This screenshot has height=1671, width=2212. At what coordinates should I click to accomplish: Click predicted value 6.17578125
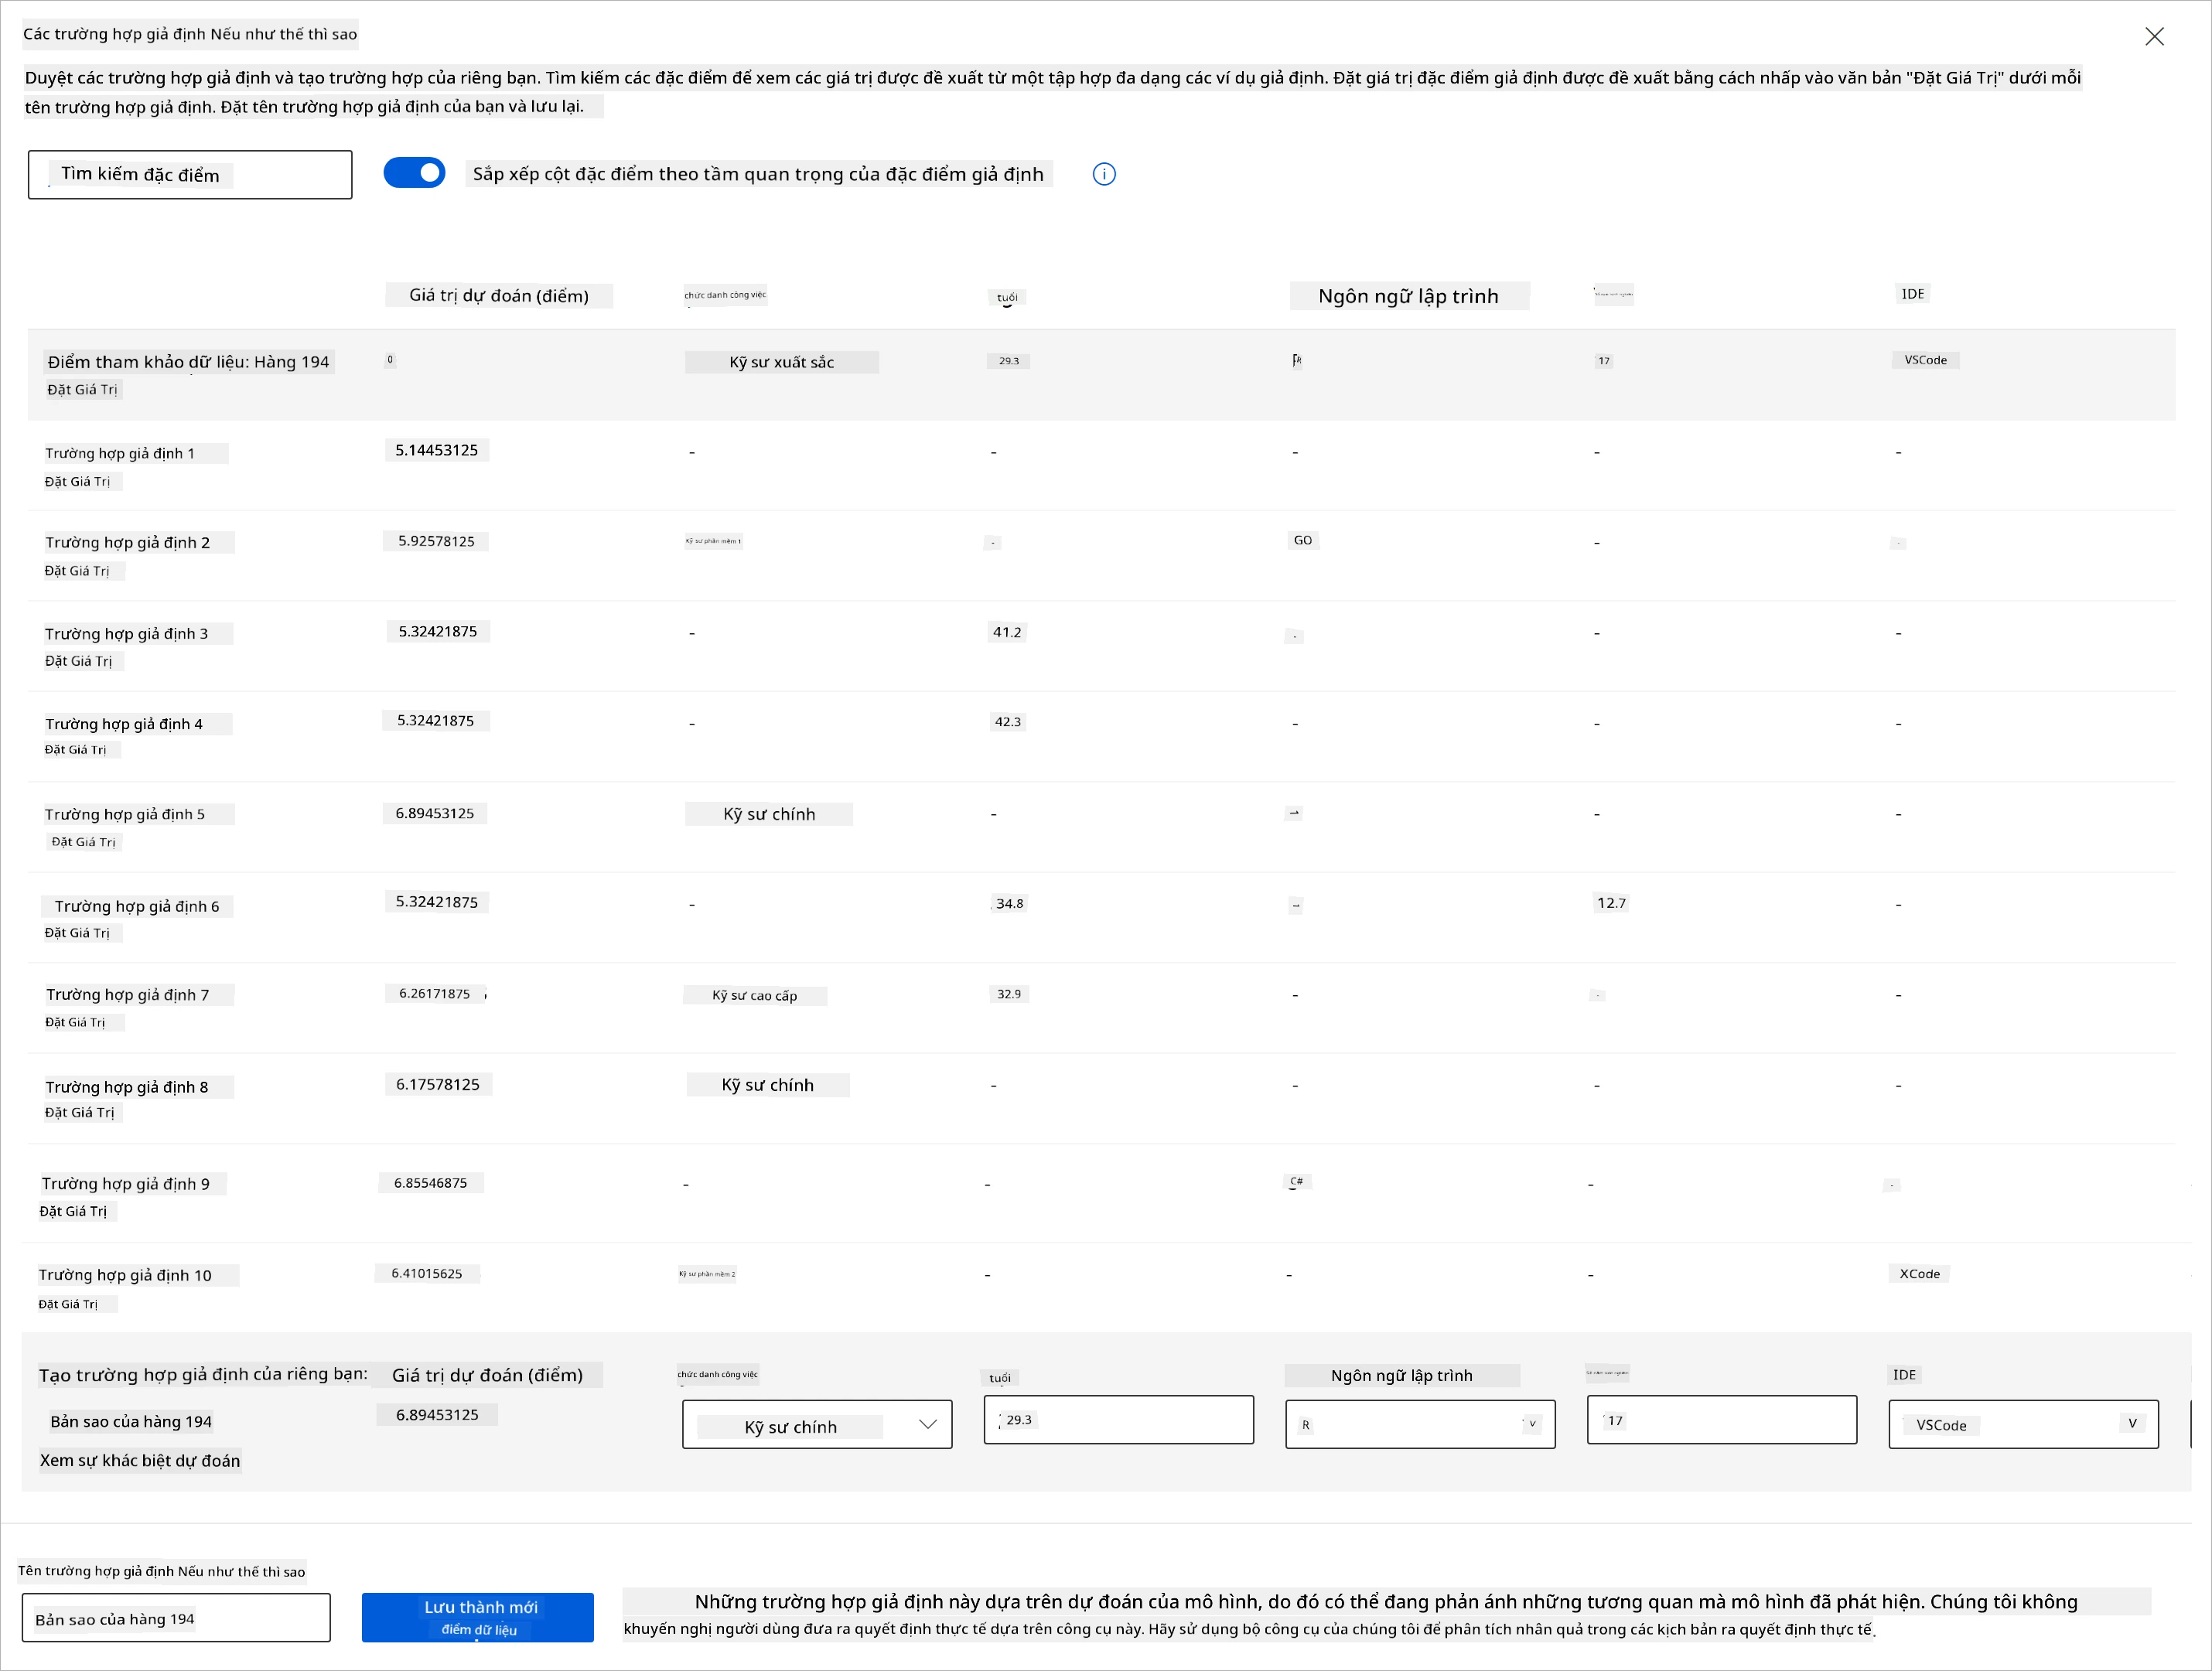438,1084
